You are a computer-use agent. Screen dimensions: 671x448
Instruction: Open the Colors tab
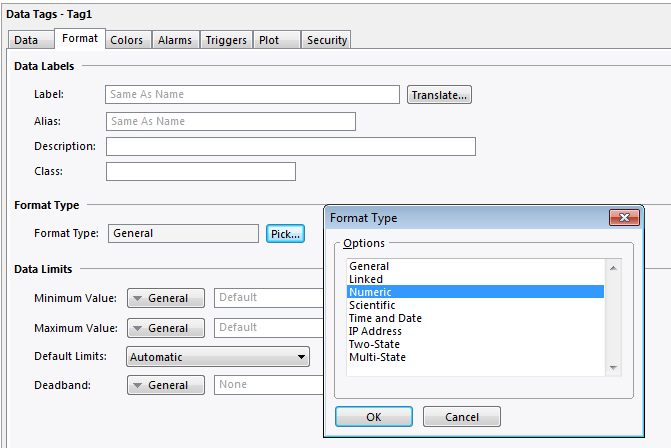click(x=128, y=40)
